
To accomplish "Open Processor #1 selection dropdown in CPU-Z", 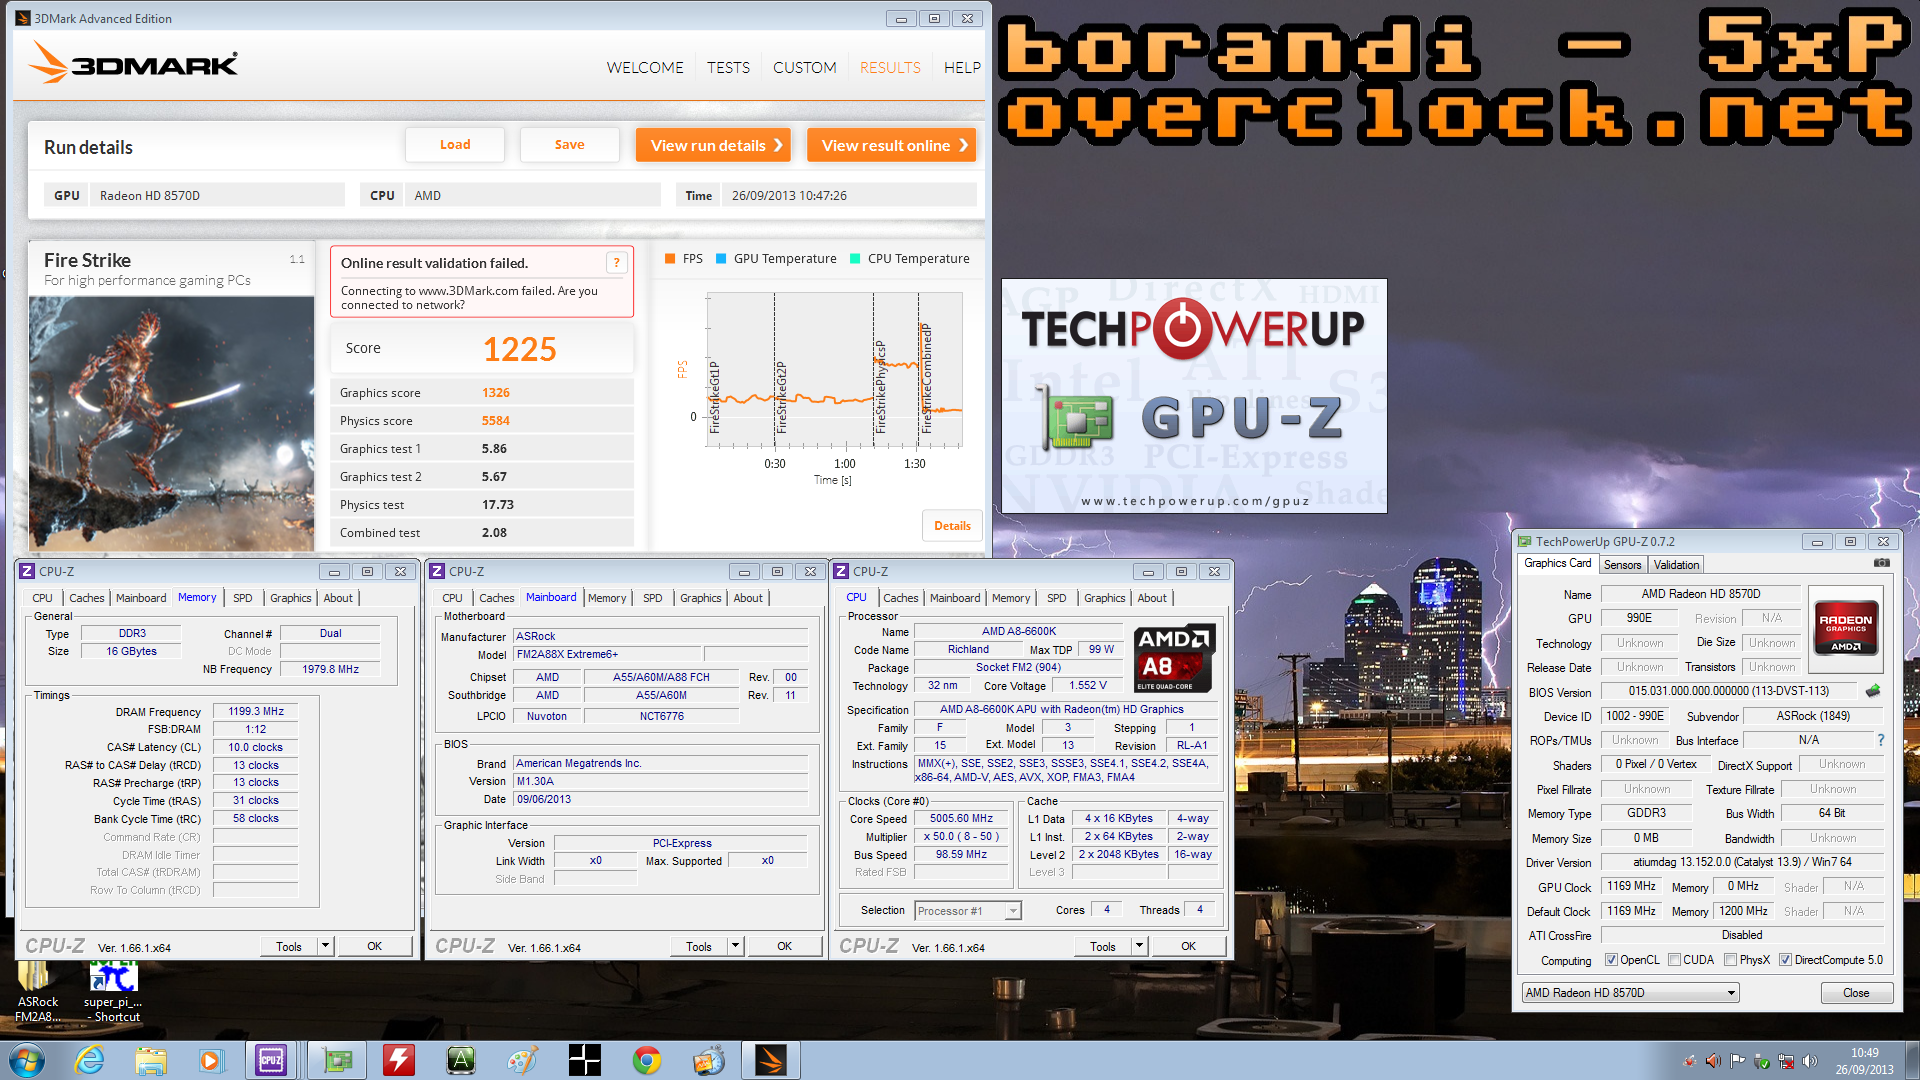I will [967, 911].
